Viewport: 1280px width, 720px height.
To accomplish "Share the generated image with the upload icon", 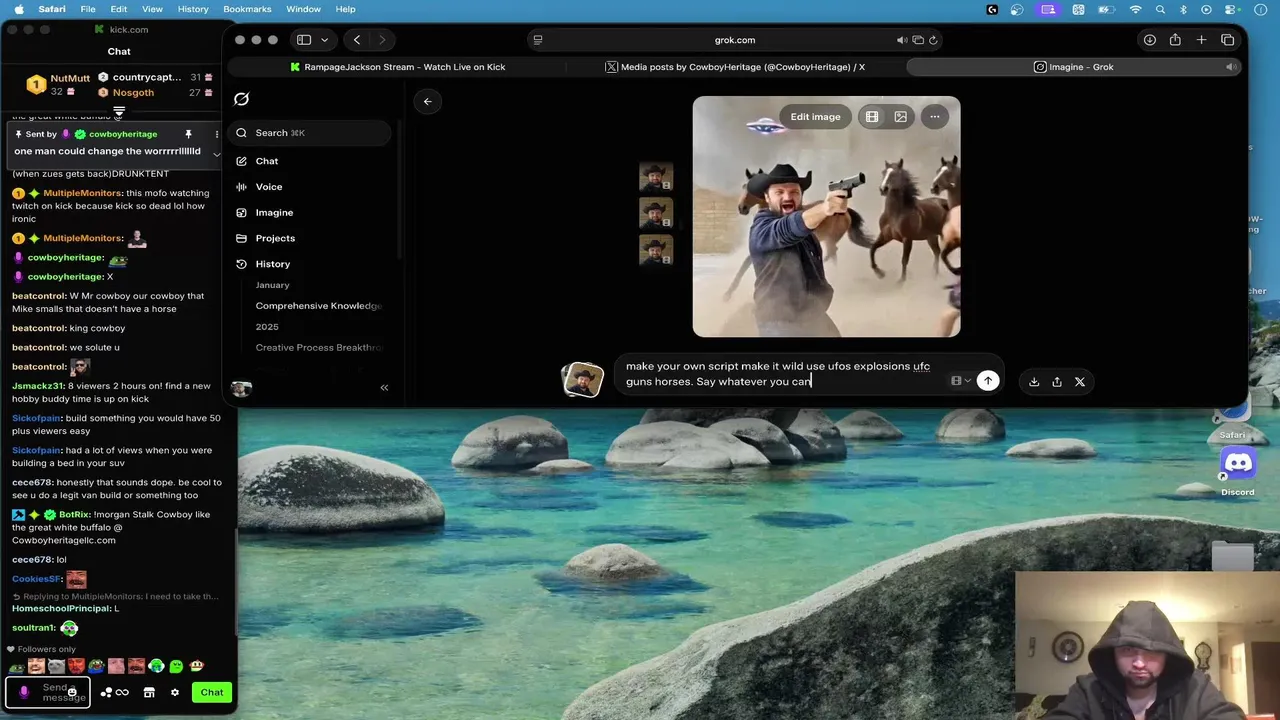I will click(1057, 382).
